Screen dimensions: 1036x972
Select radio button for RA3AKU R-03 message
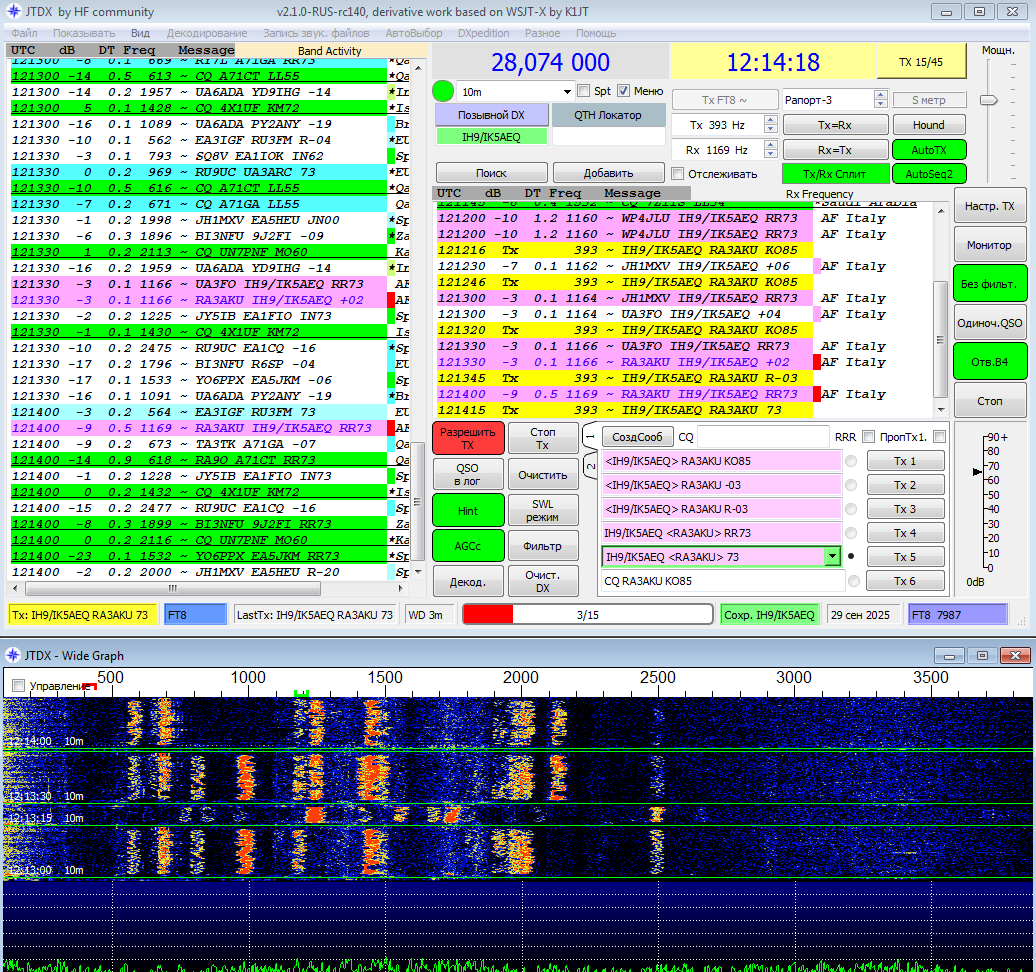tap(851, 509)
